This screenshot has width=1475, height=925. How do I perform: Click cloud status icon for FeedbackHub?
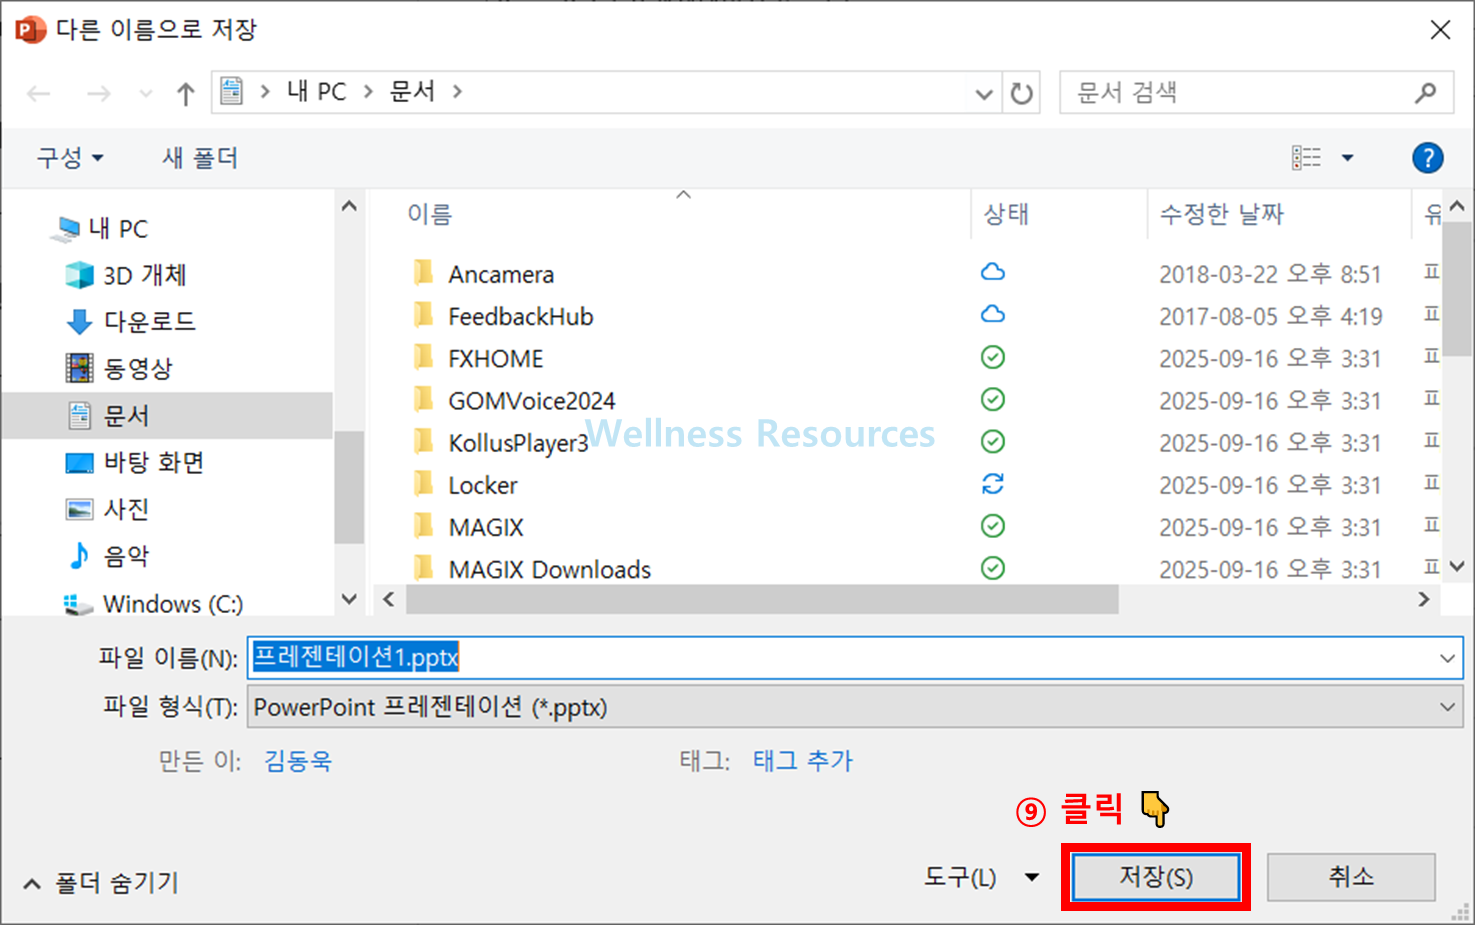993,314
